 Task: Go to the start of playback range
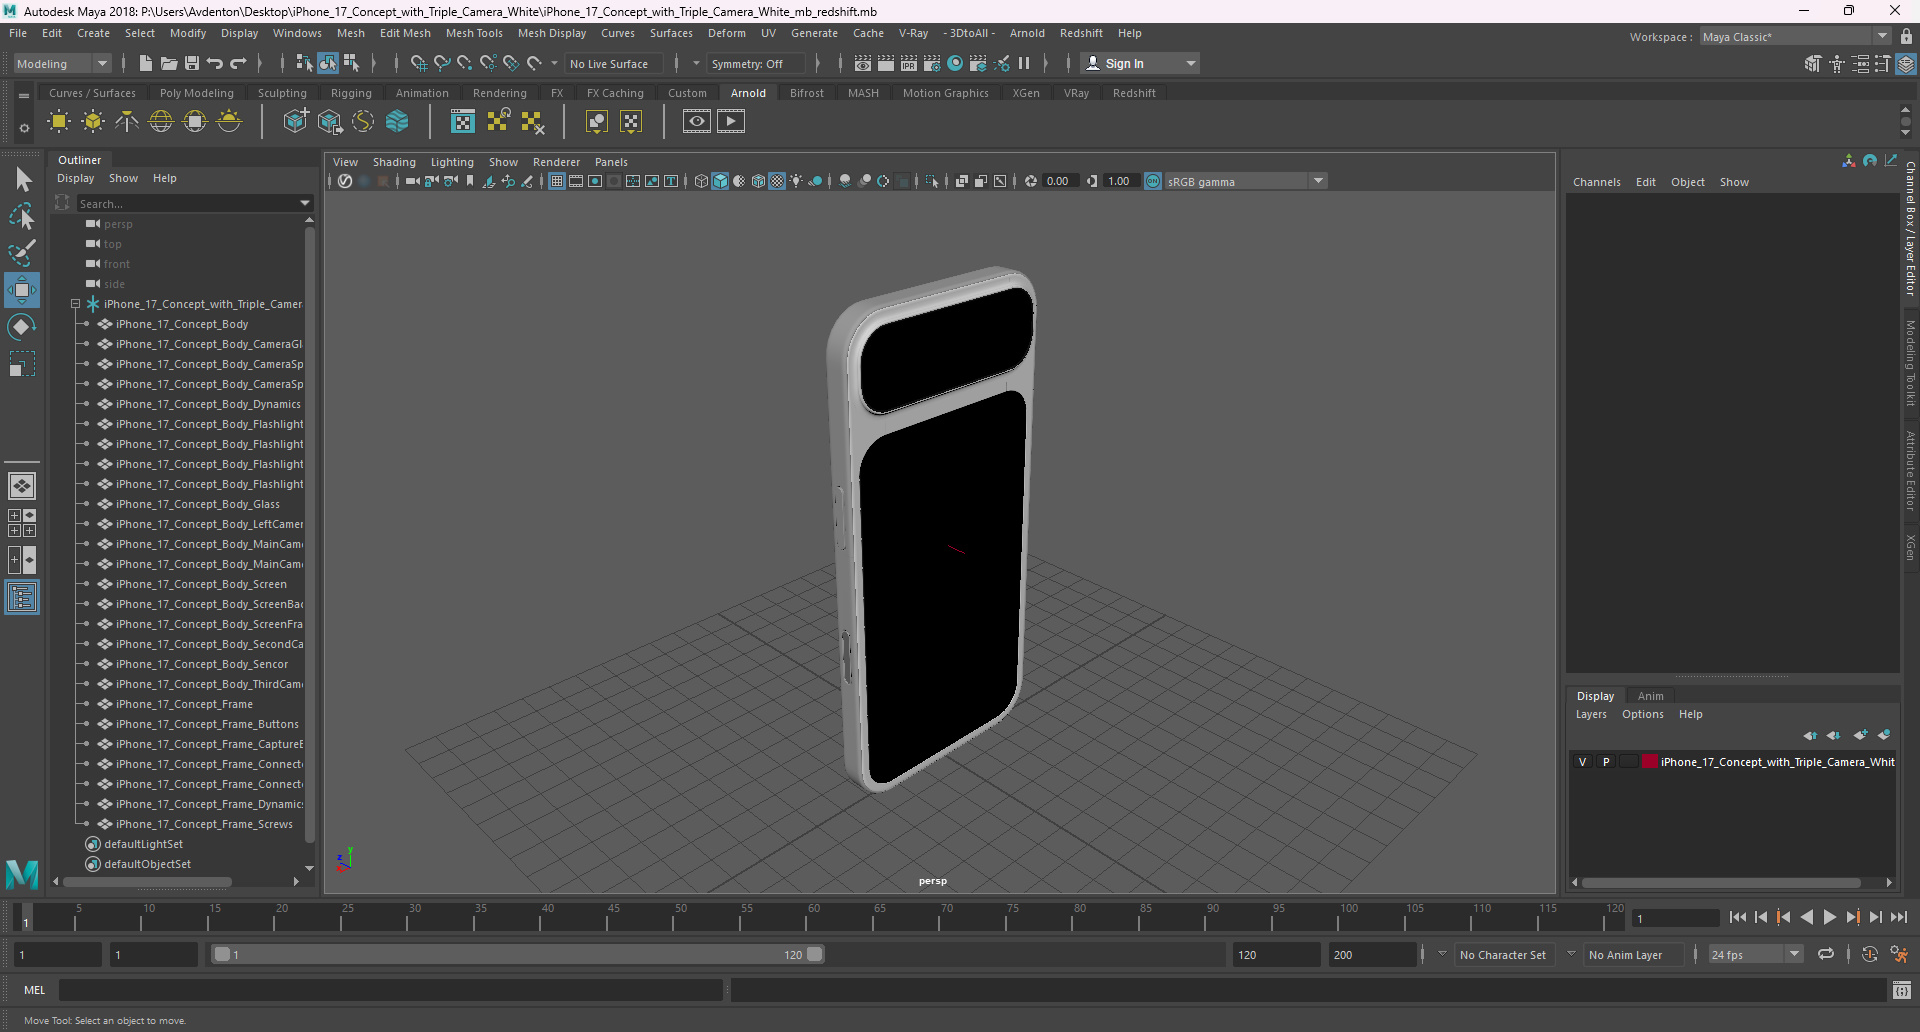click(x=1737, y=917)
